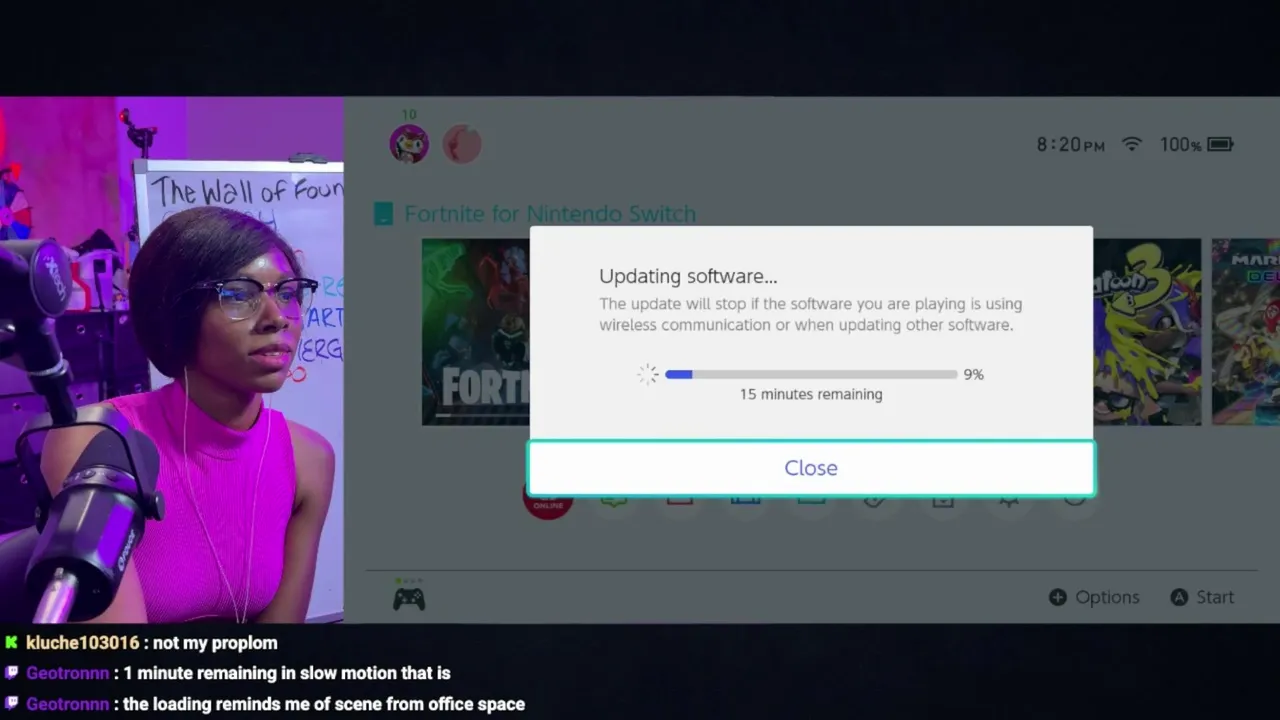1280x720 pixels.
Task: Open the first user profile avatar
Action: pyautogui.click(x=409, y=144)
